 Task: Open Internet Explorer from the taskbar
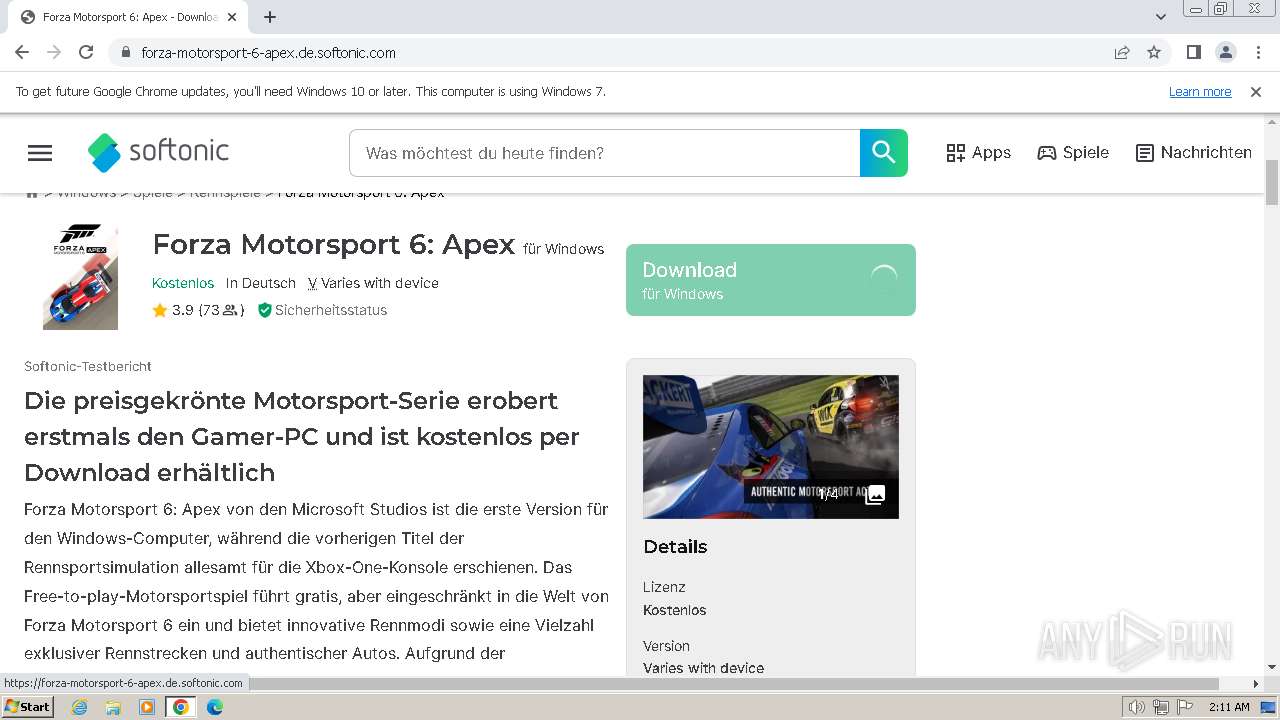click(x=80, y=707)
